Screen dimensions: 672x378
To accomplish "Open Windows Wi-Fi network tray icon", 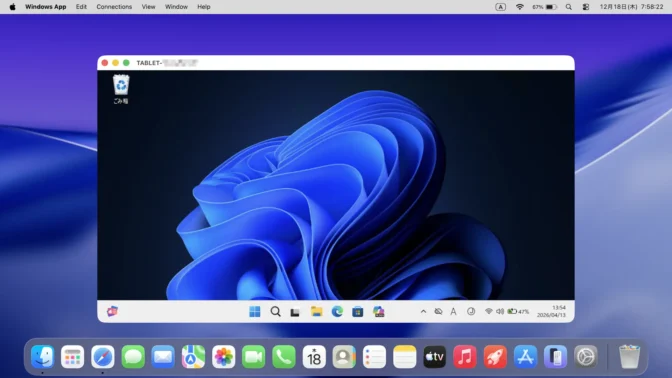I will pyautogui.click(x=489, y=312).
